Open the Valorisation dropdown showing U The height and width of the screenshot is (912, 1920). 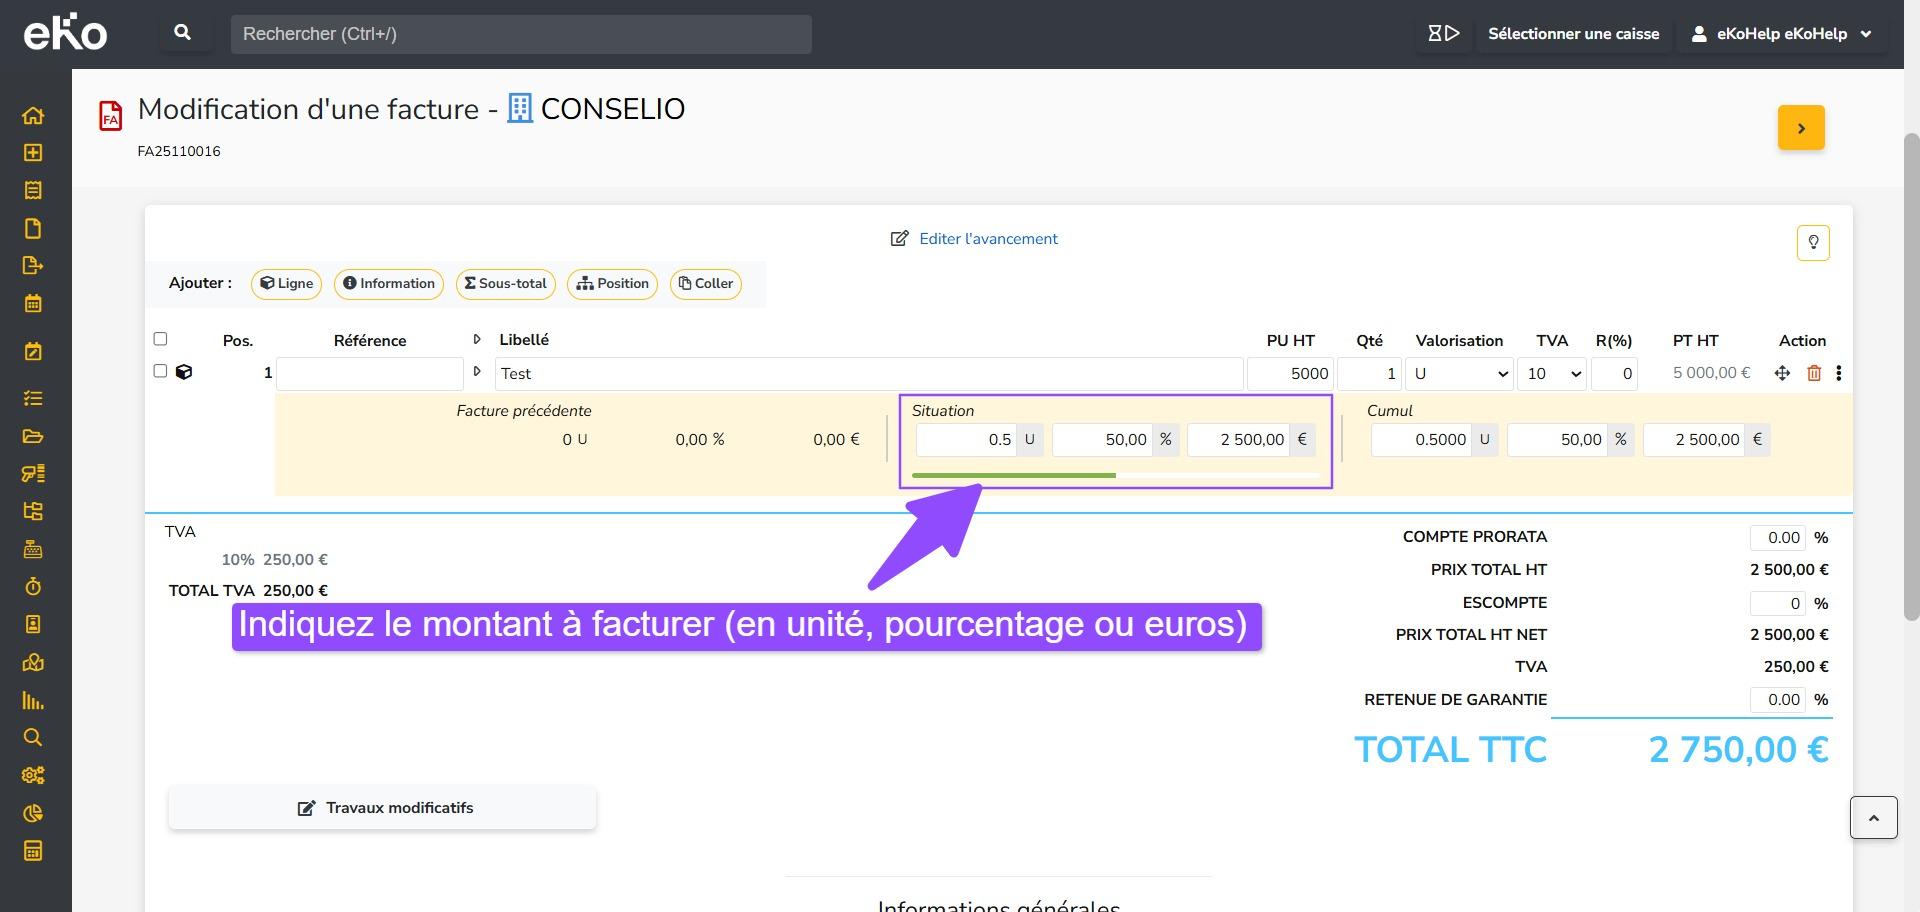pos(1459,374)
